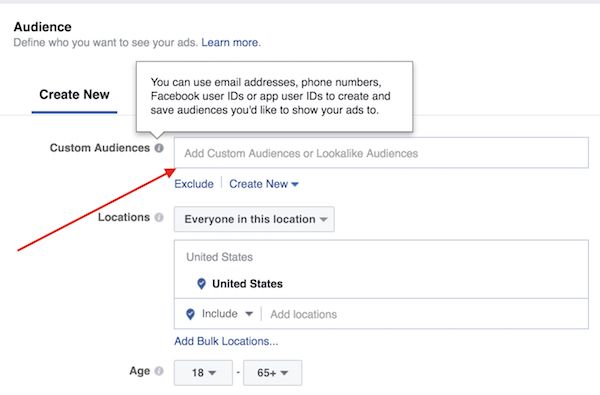Click the Locations info icon
This screenshot has width=600, height=395.
[159, 217]
